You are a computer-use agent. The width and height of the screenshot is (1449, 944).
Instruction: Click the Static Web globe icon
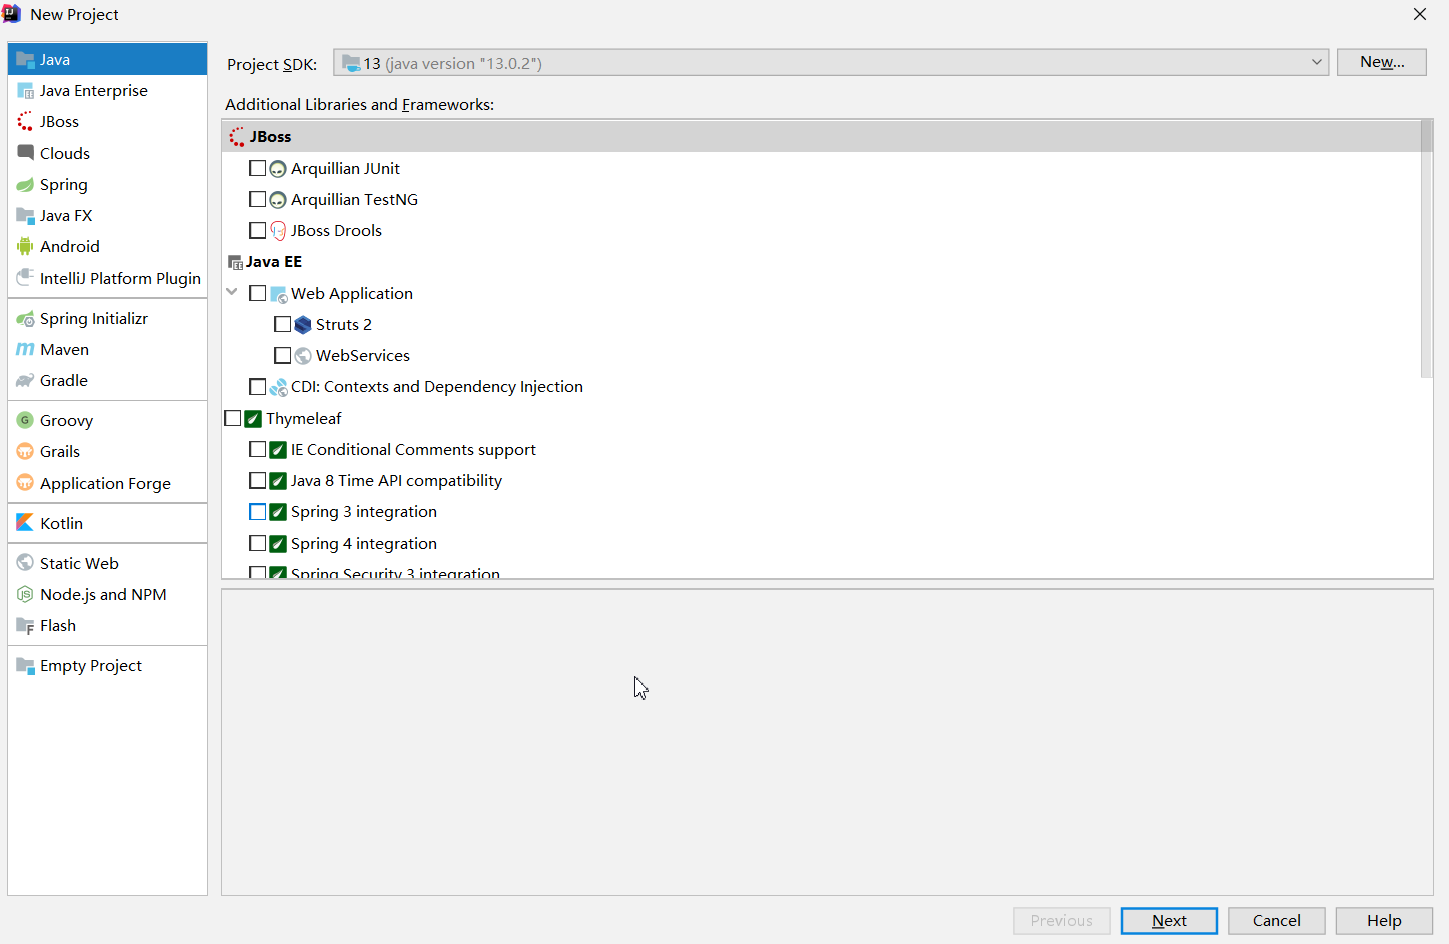25,563
